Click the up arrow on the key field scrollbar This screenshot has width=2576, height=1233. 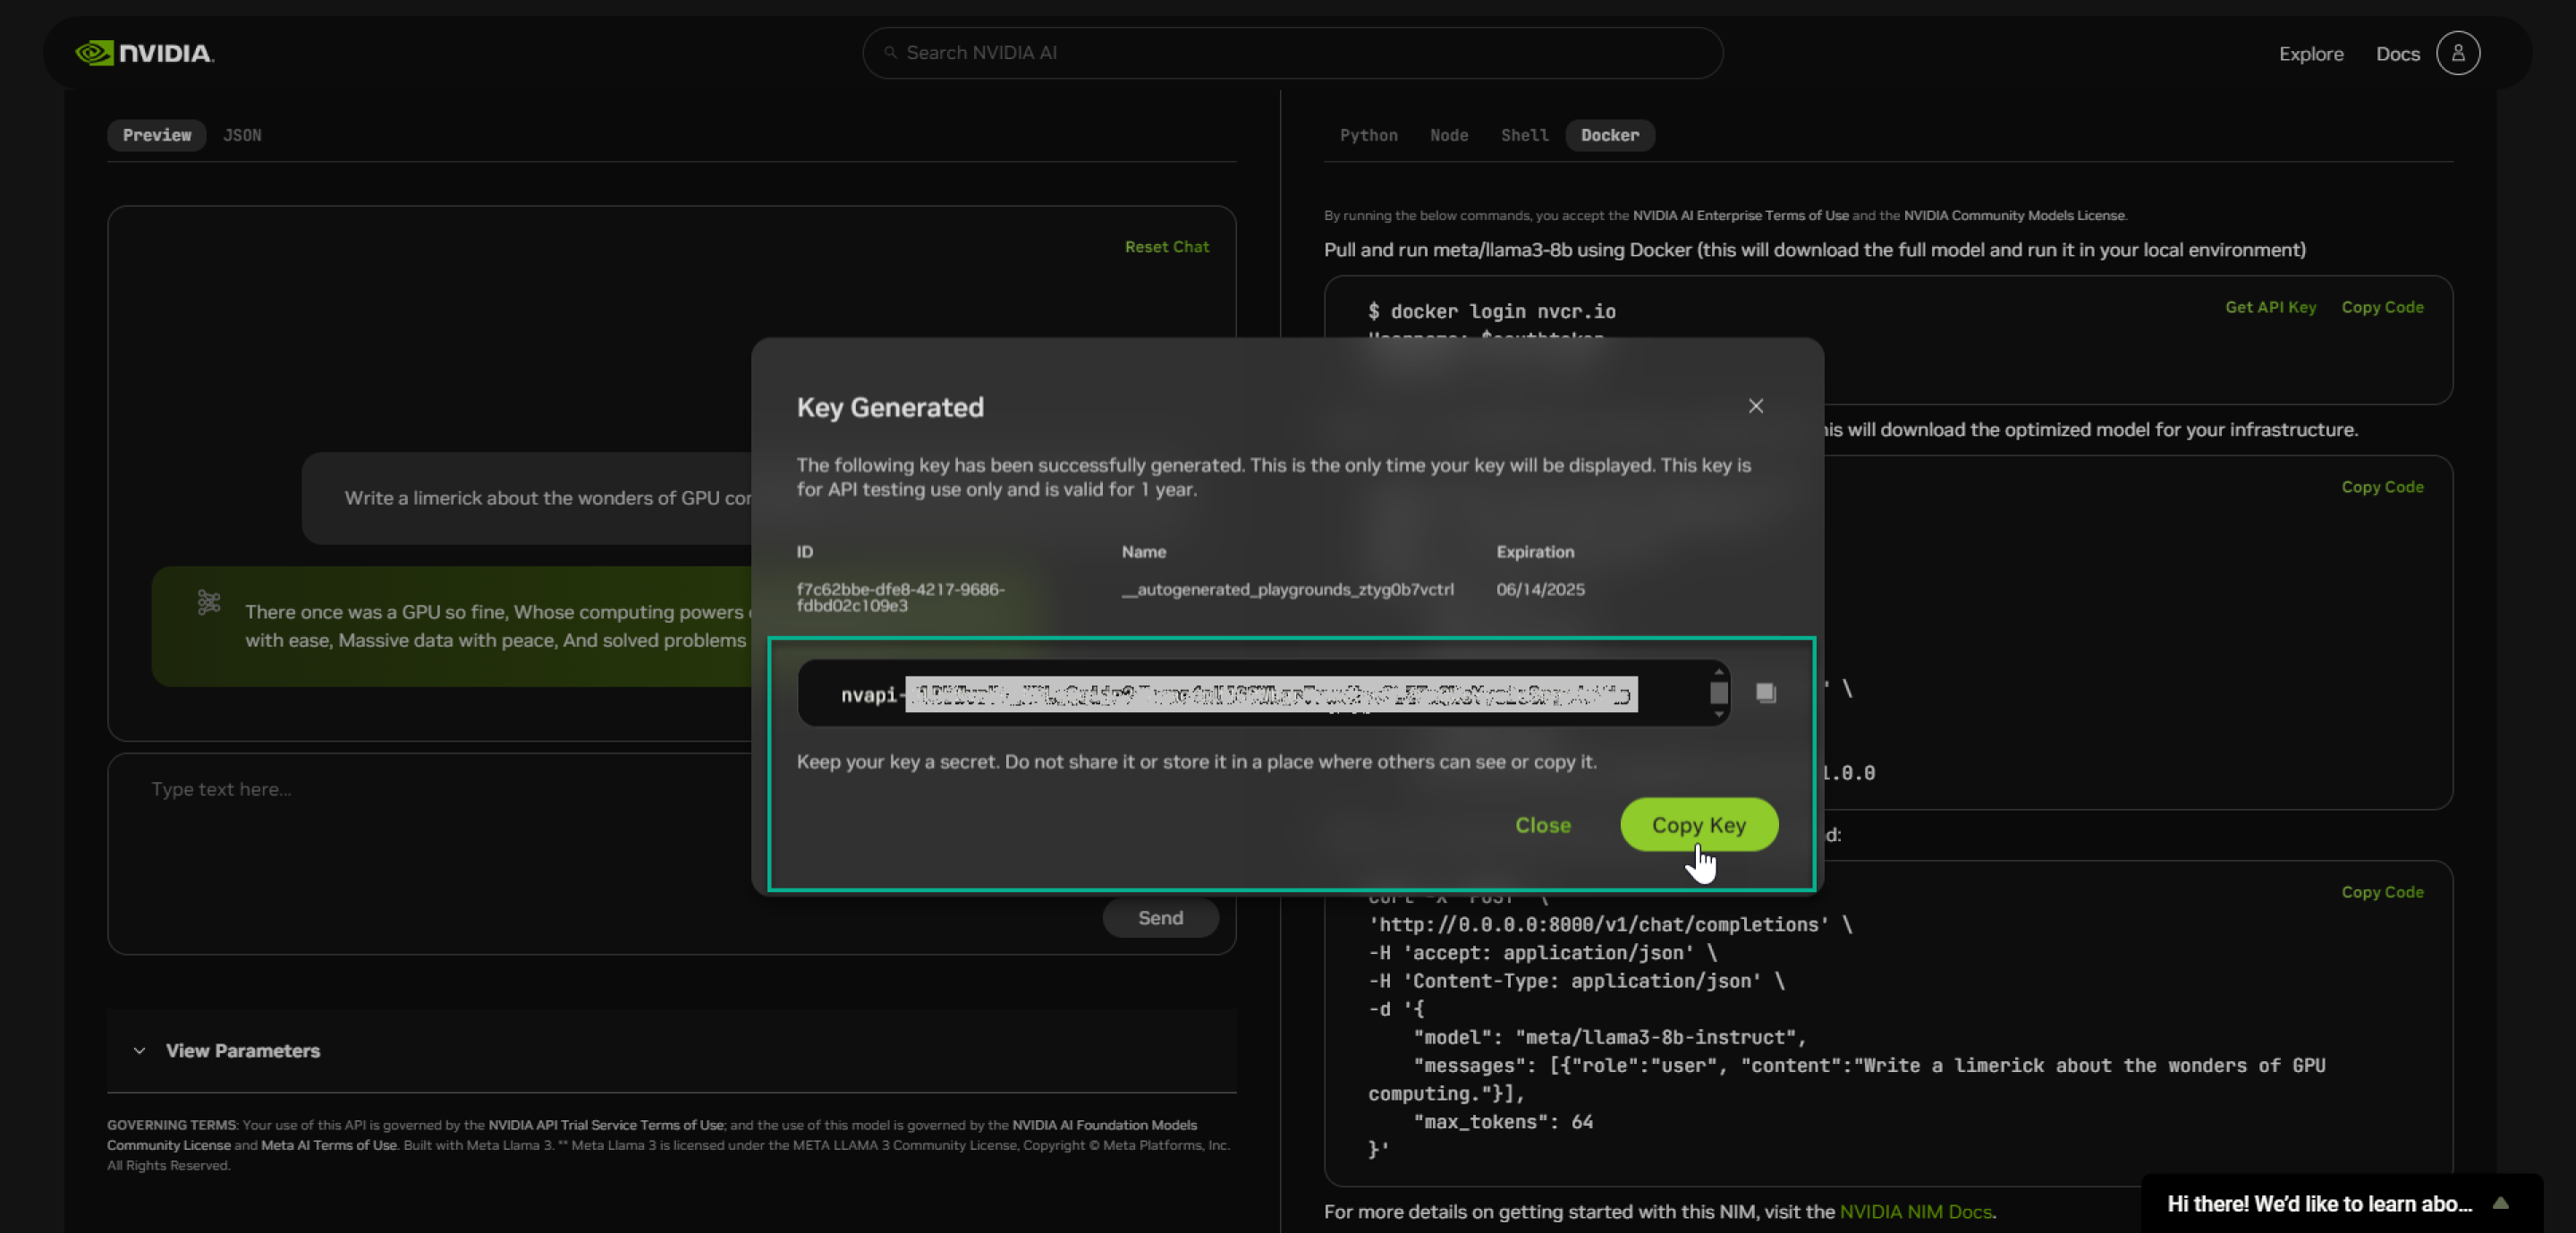(1719, 670)
